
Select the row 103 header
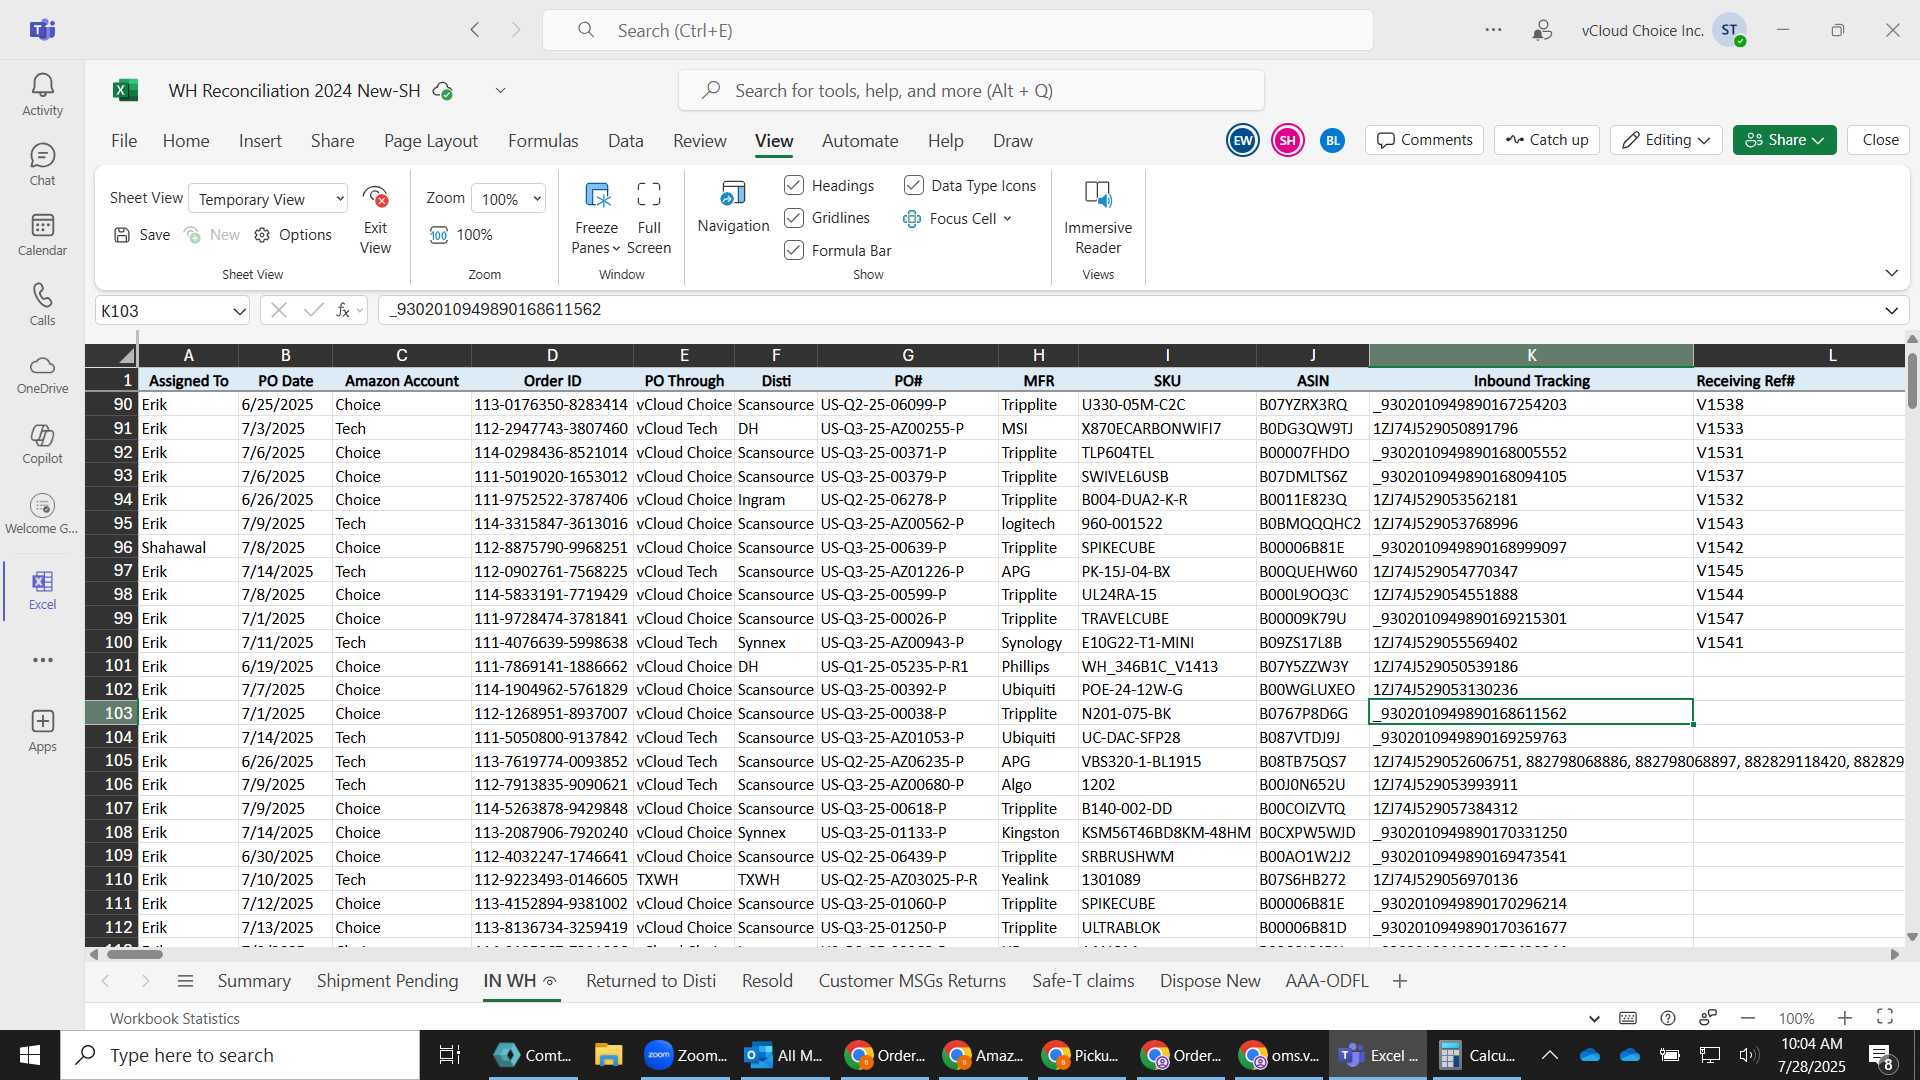(112, 713)
